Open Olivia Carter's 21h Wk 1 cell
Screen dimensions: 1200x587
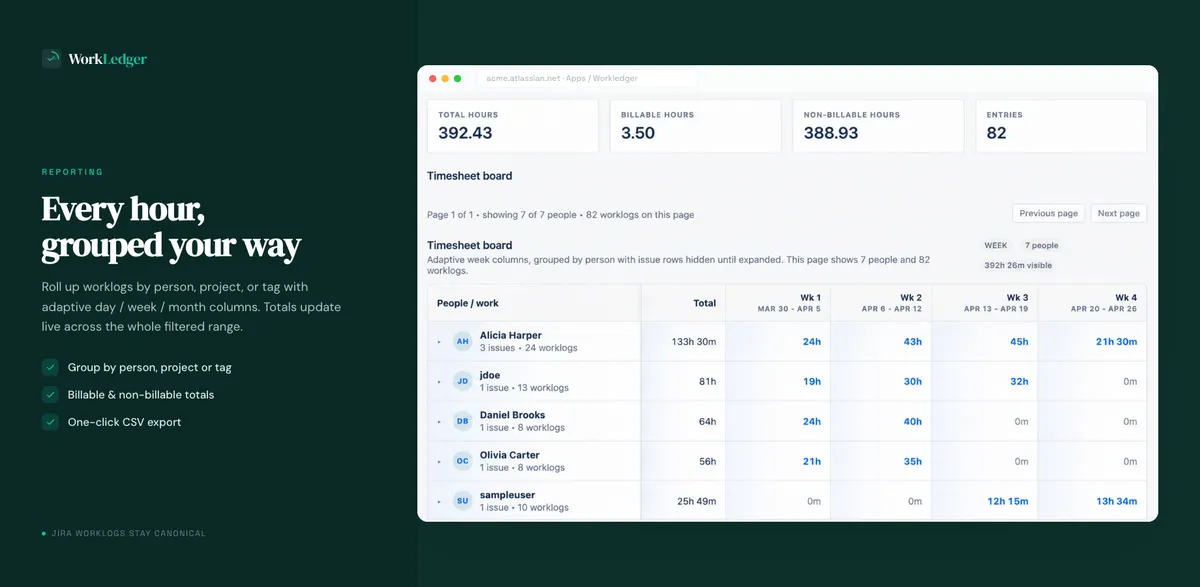click(778, 461)
